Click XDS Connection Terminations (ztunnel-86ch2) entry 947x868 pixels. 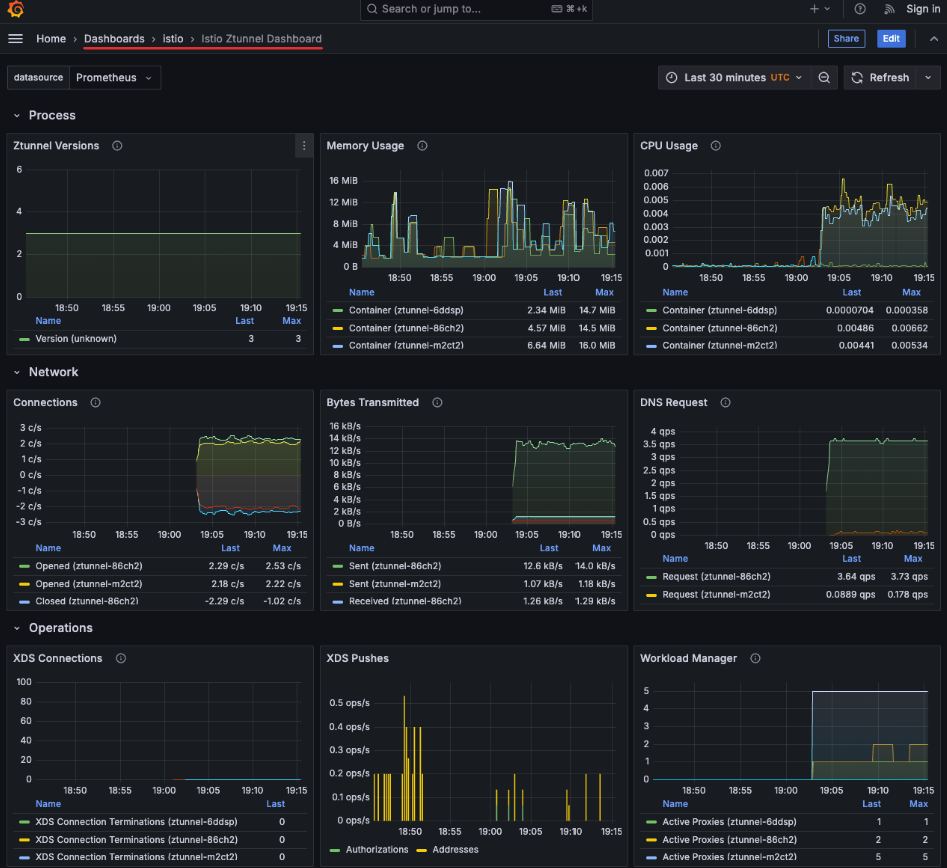(136, 840)
